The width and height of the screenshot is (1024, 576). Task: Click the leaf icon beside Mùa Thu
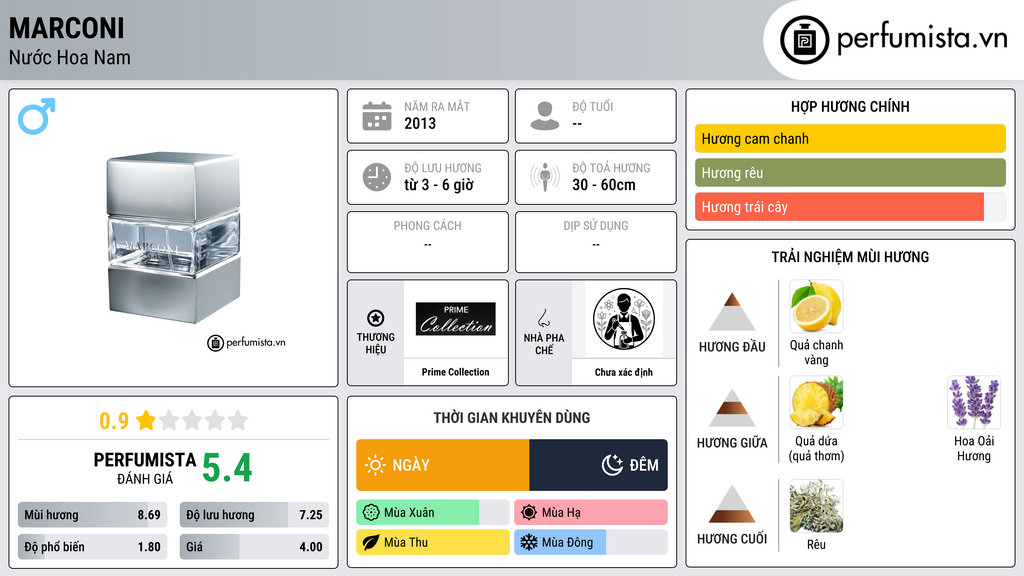371,542
